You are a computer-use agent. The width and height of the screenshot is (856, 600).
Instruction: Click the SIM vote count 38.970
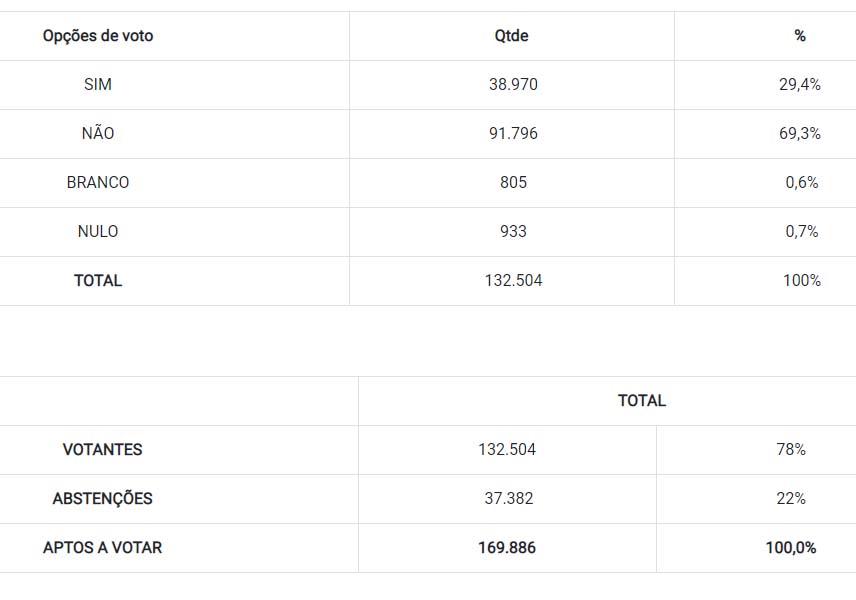(x=513, y=85)
